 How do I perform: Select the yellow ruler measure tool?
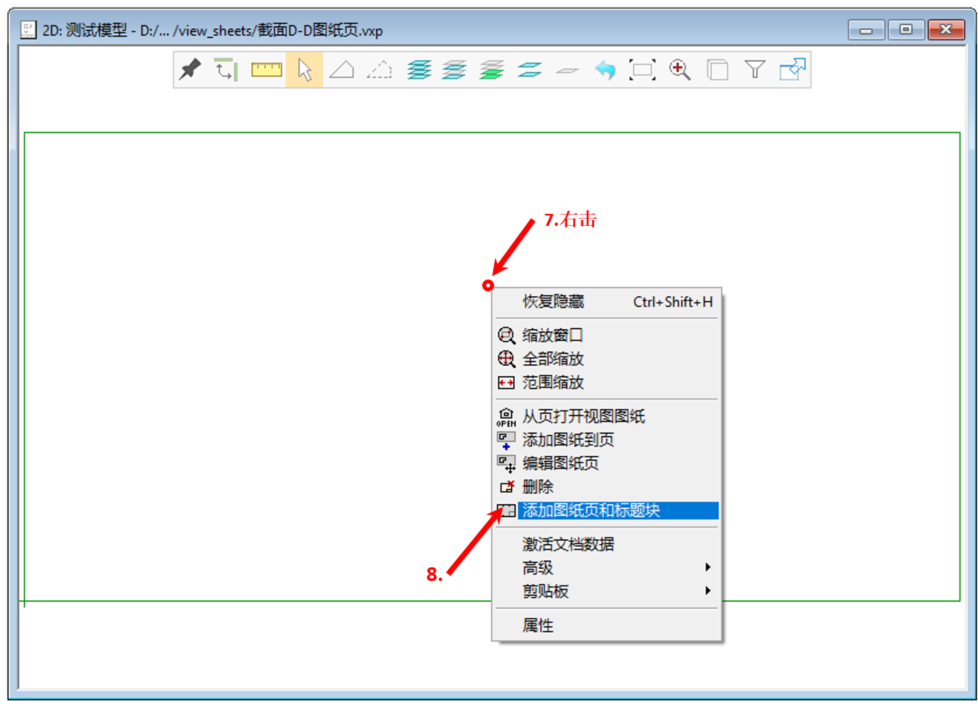point(266,69)
